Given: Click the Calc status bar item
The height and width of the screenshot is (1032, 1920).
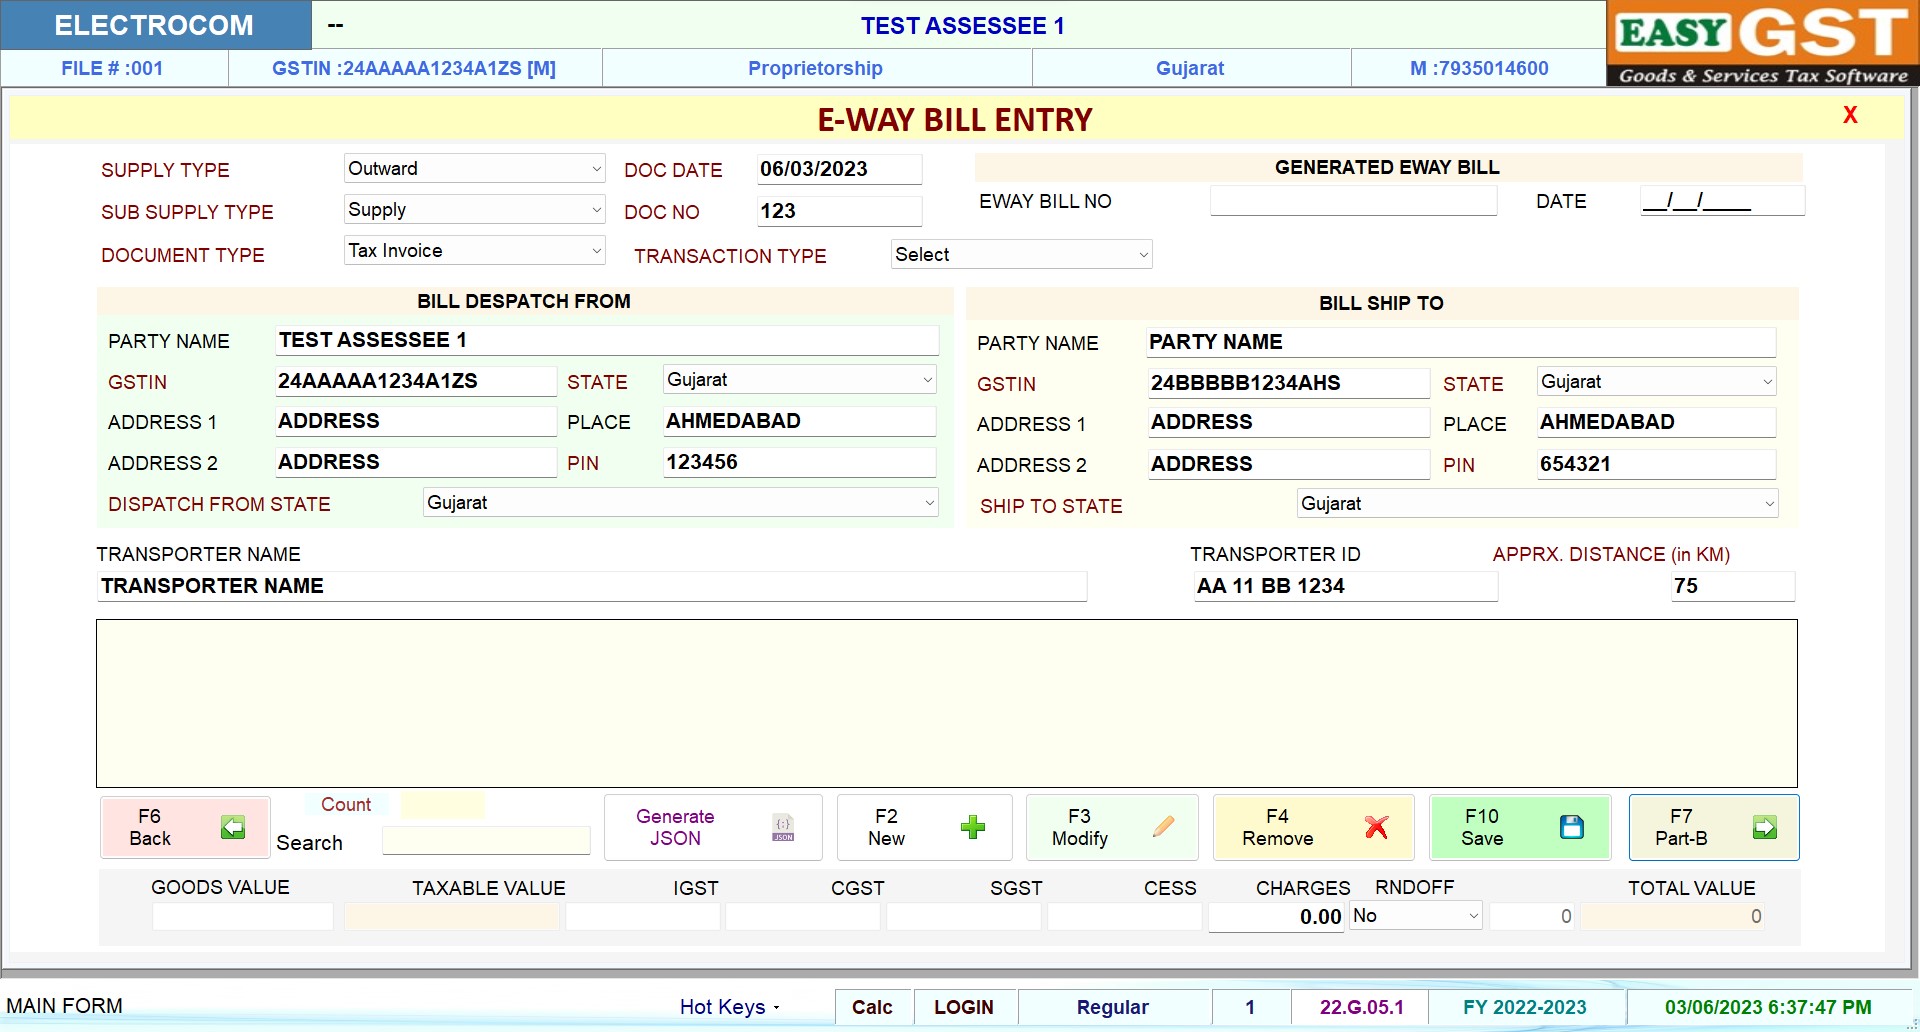Looking at the screenshot, I should pos(872,1007).
